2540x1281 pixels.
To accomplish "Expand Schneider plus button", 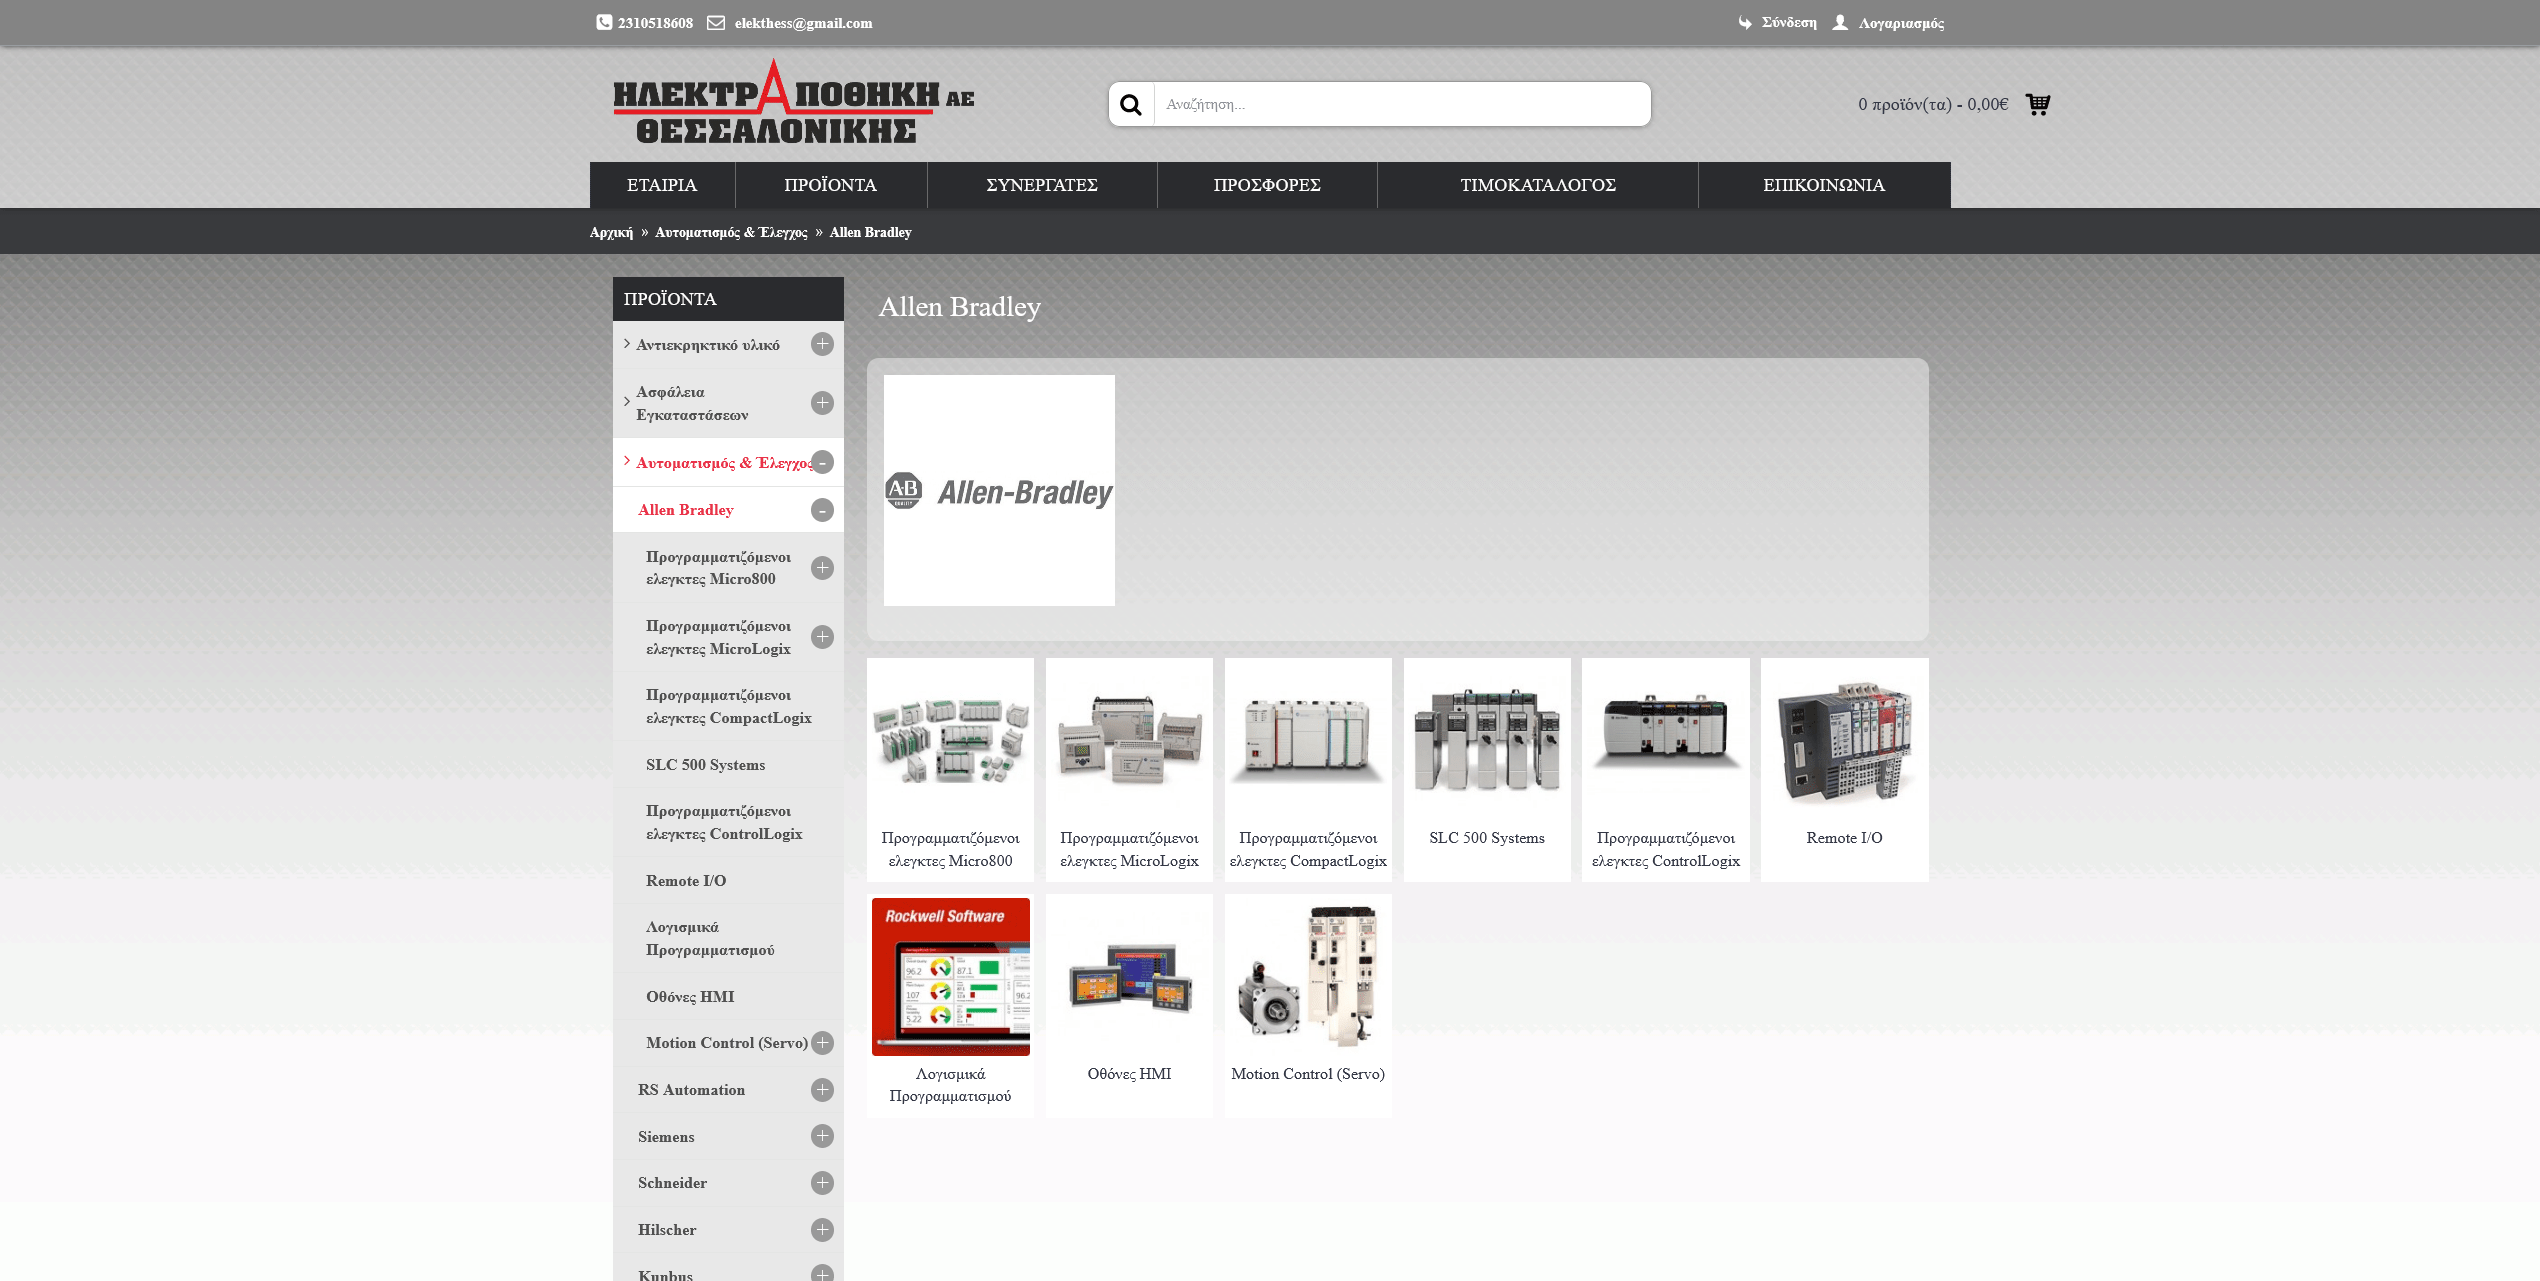I will tap(822, 1183).
